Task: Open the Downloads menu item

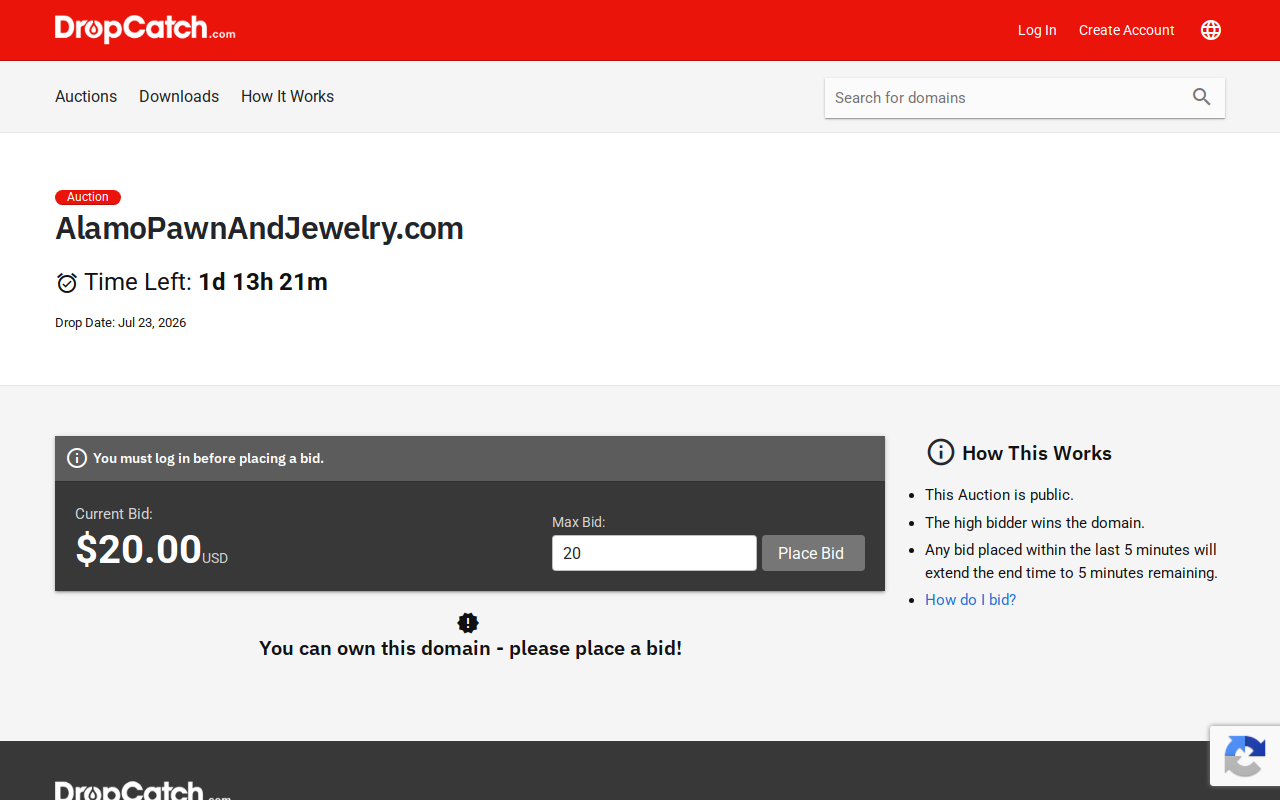Action: pos(179,96)
